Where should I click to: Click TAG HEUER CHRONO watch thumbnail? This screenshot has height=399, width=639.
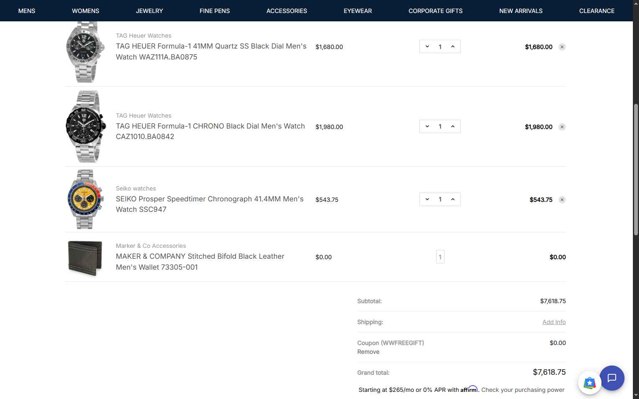tap(85, 126)
